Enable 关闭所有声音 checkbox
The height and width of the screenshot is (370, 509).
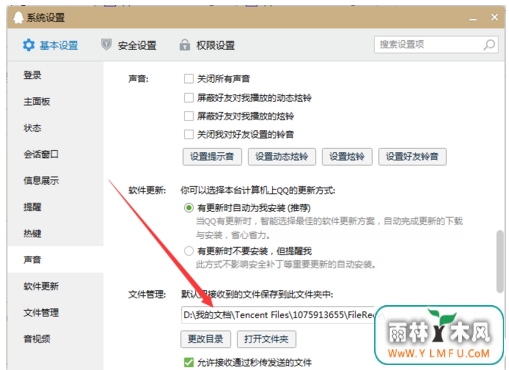click(189, 79)
